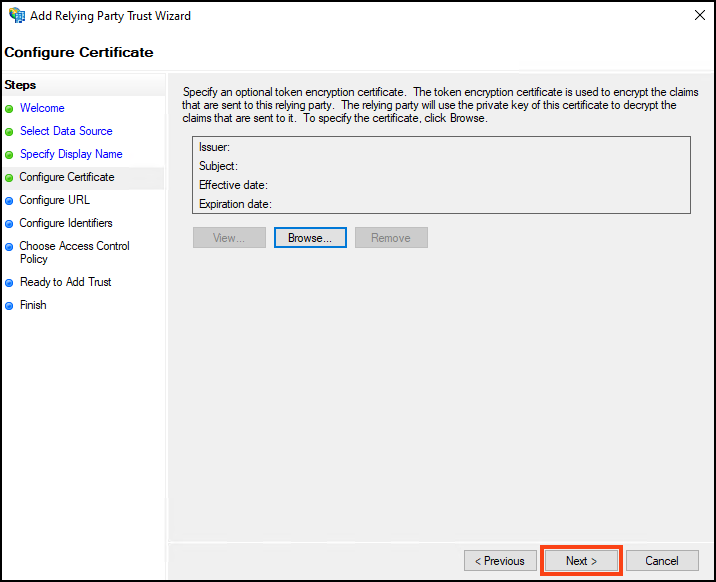
Task: Click the Subject field label
Action: click(x=218, y=166)
